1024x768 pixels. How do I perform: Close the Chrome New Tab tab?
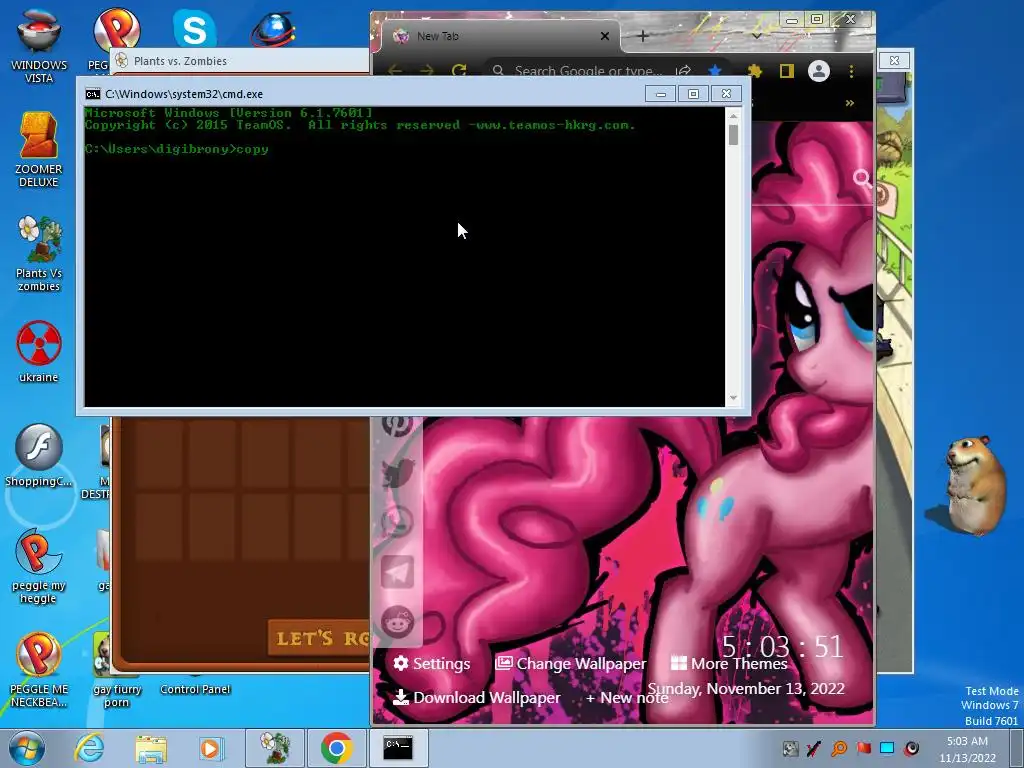[x=605, y=36]
